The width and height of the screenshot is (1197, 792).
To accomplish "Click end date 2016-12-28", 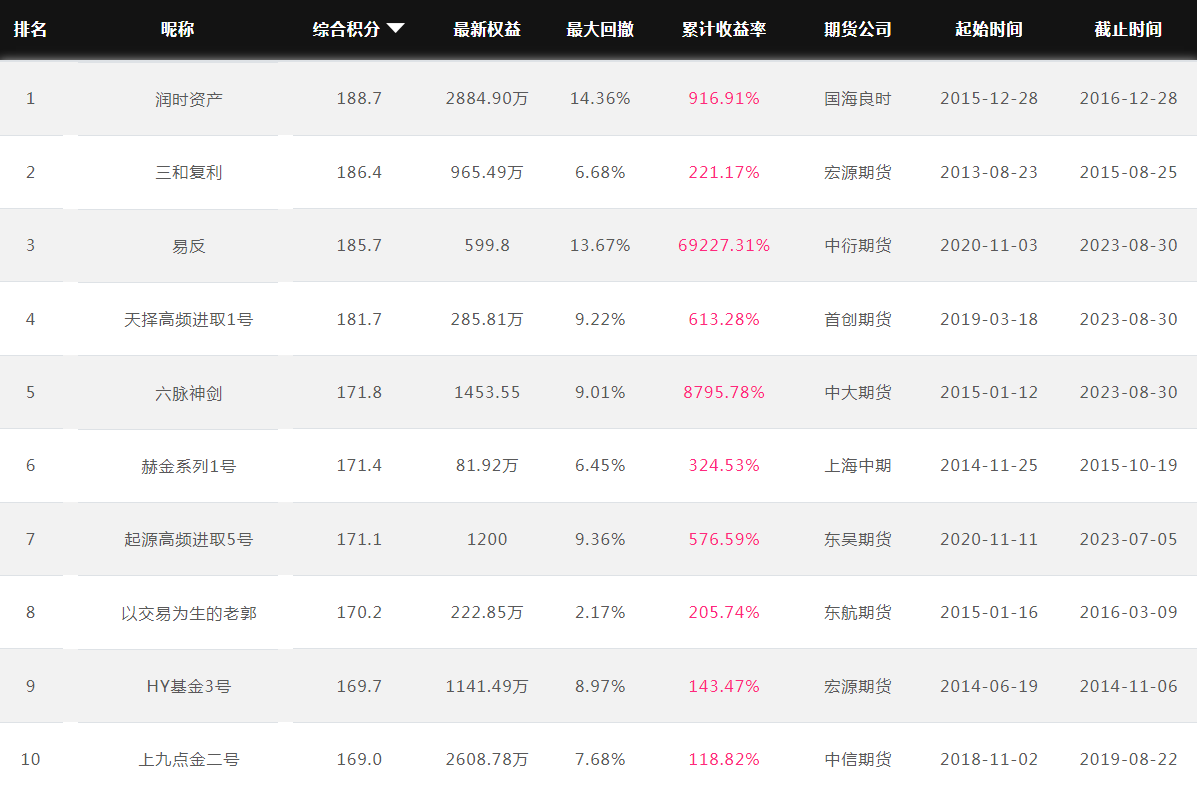I will [1128, 99].
